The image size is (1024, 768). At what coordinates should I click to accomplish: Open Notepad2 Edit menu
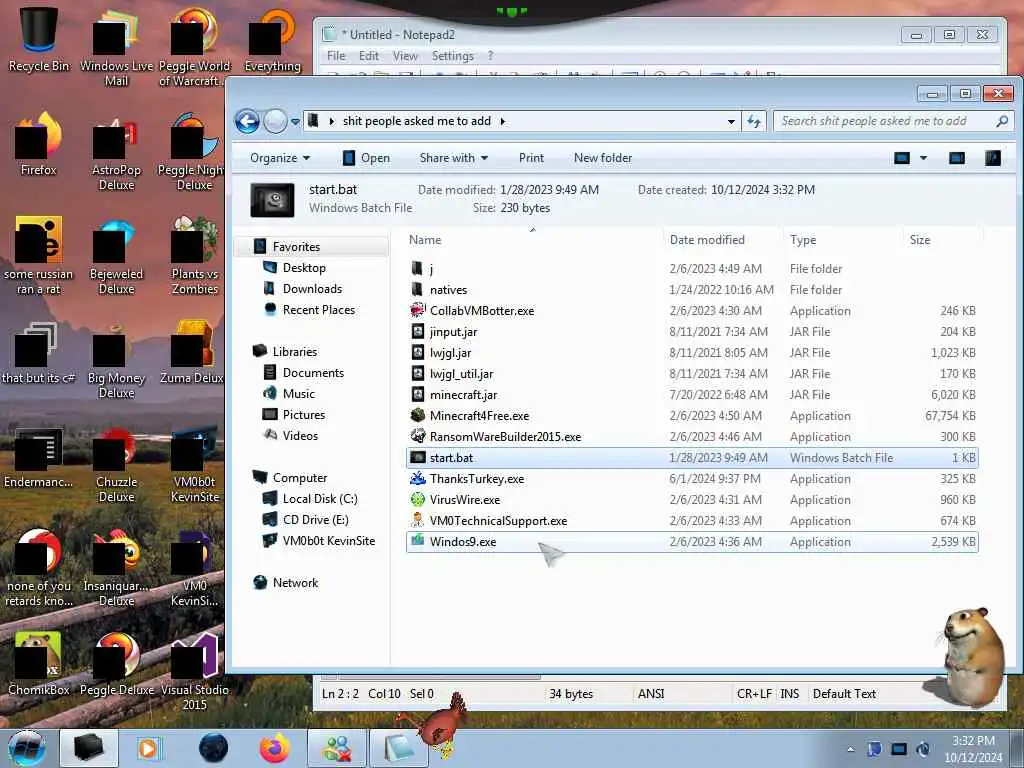point(369,56)
